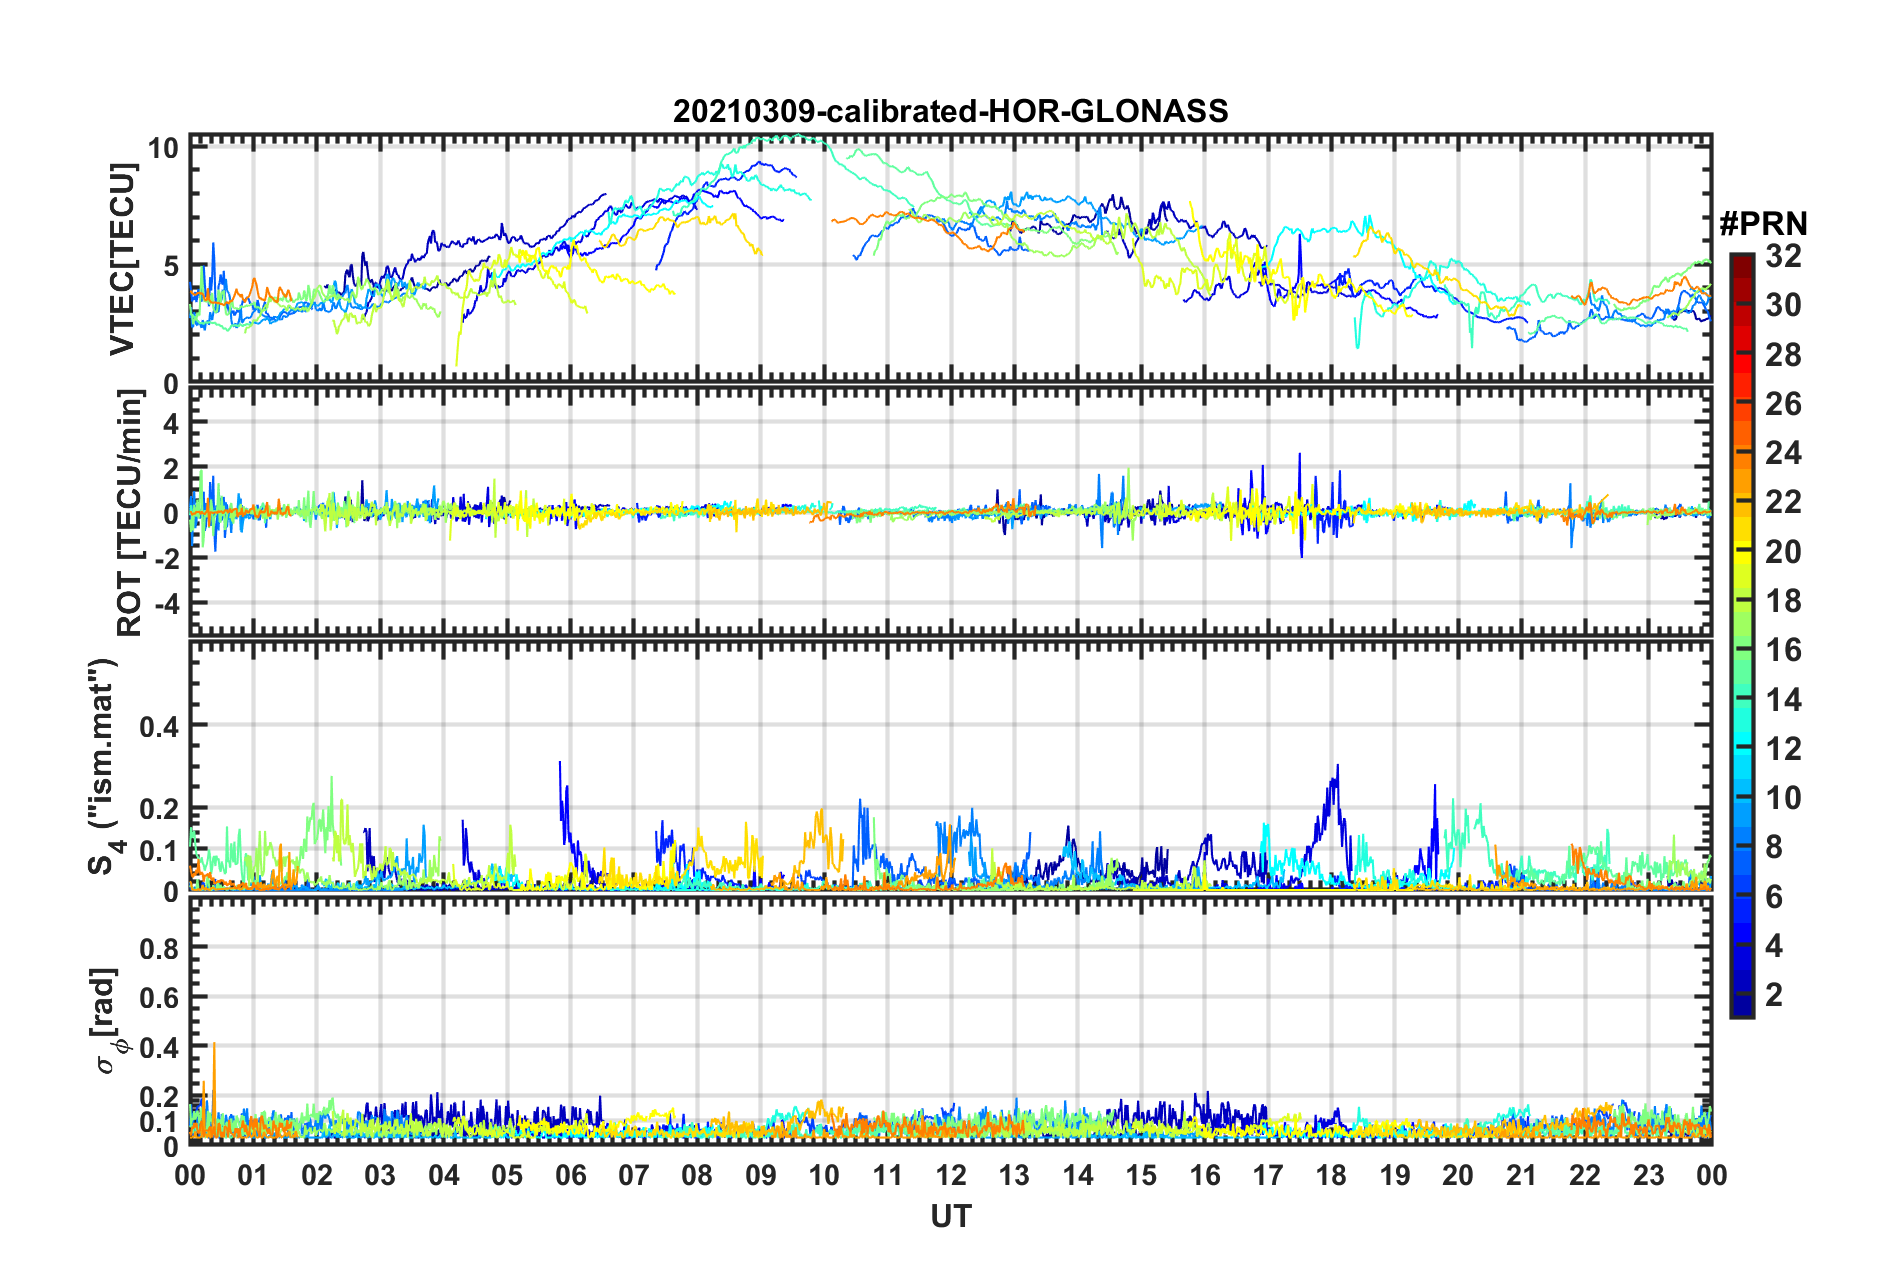The height and width of the screenshot is (1272, 1902).
Task: Click colorbar tick label 26
Action: [x=1783, y=404]
